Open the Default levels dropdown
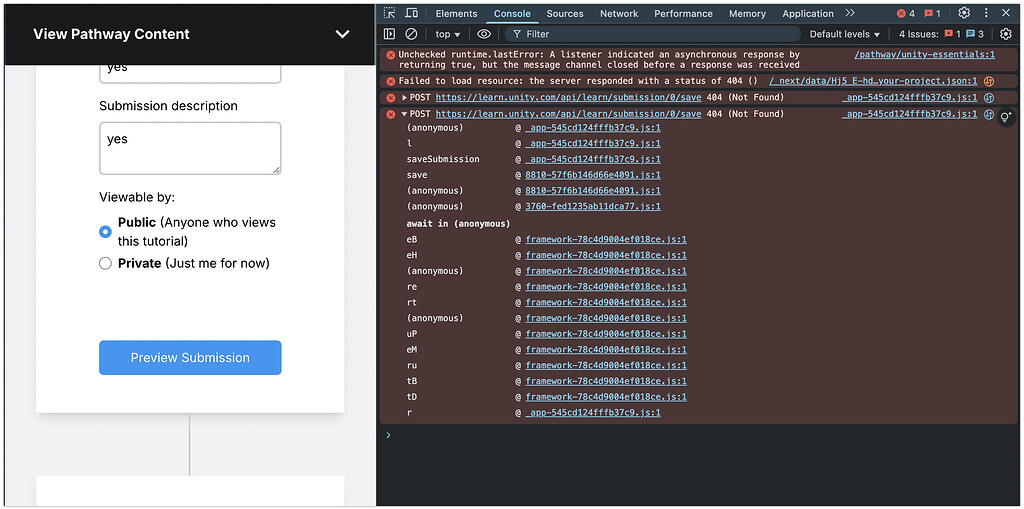This screenshot has height=509, width=1024. (844, 34)
